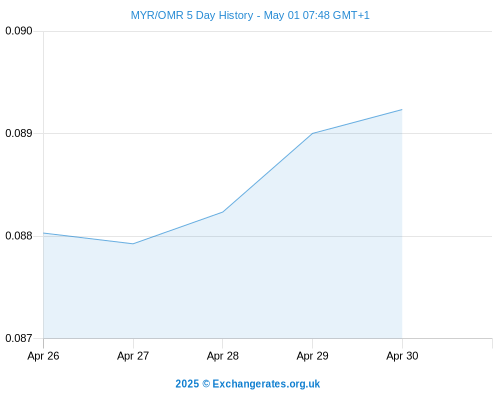
Task: Select the Apr 30 x-axis label
Action: (x=402, y=356)
